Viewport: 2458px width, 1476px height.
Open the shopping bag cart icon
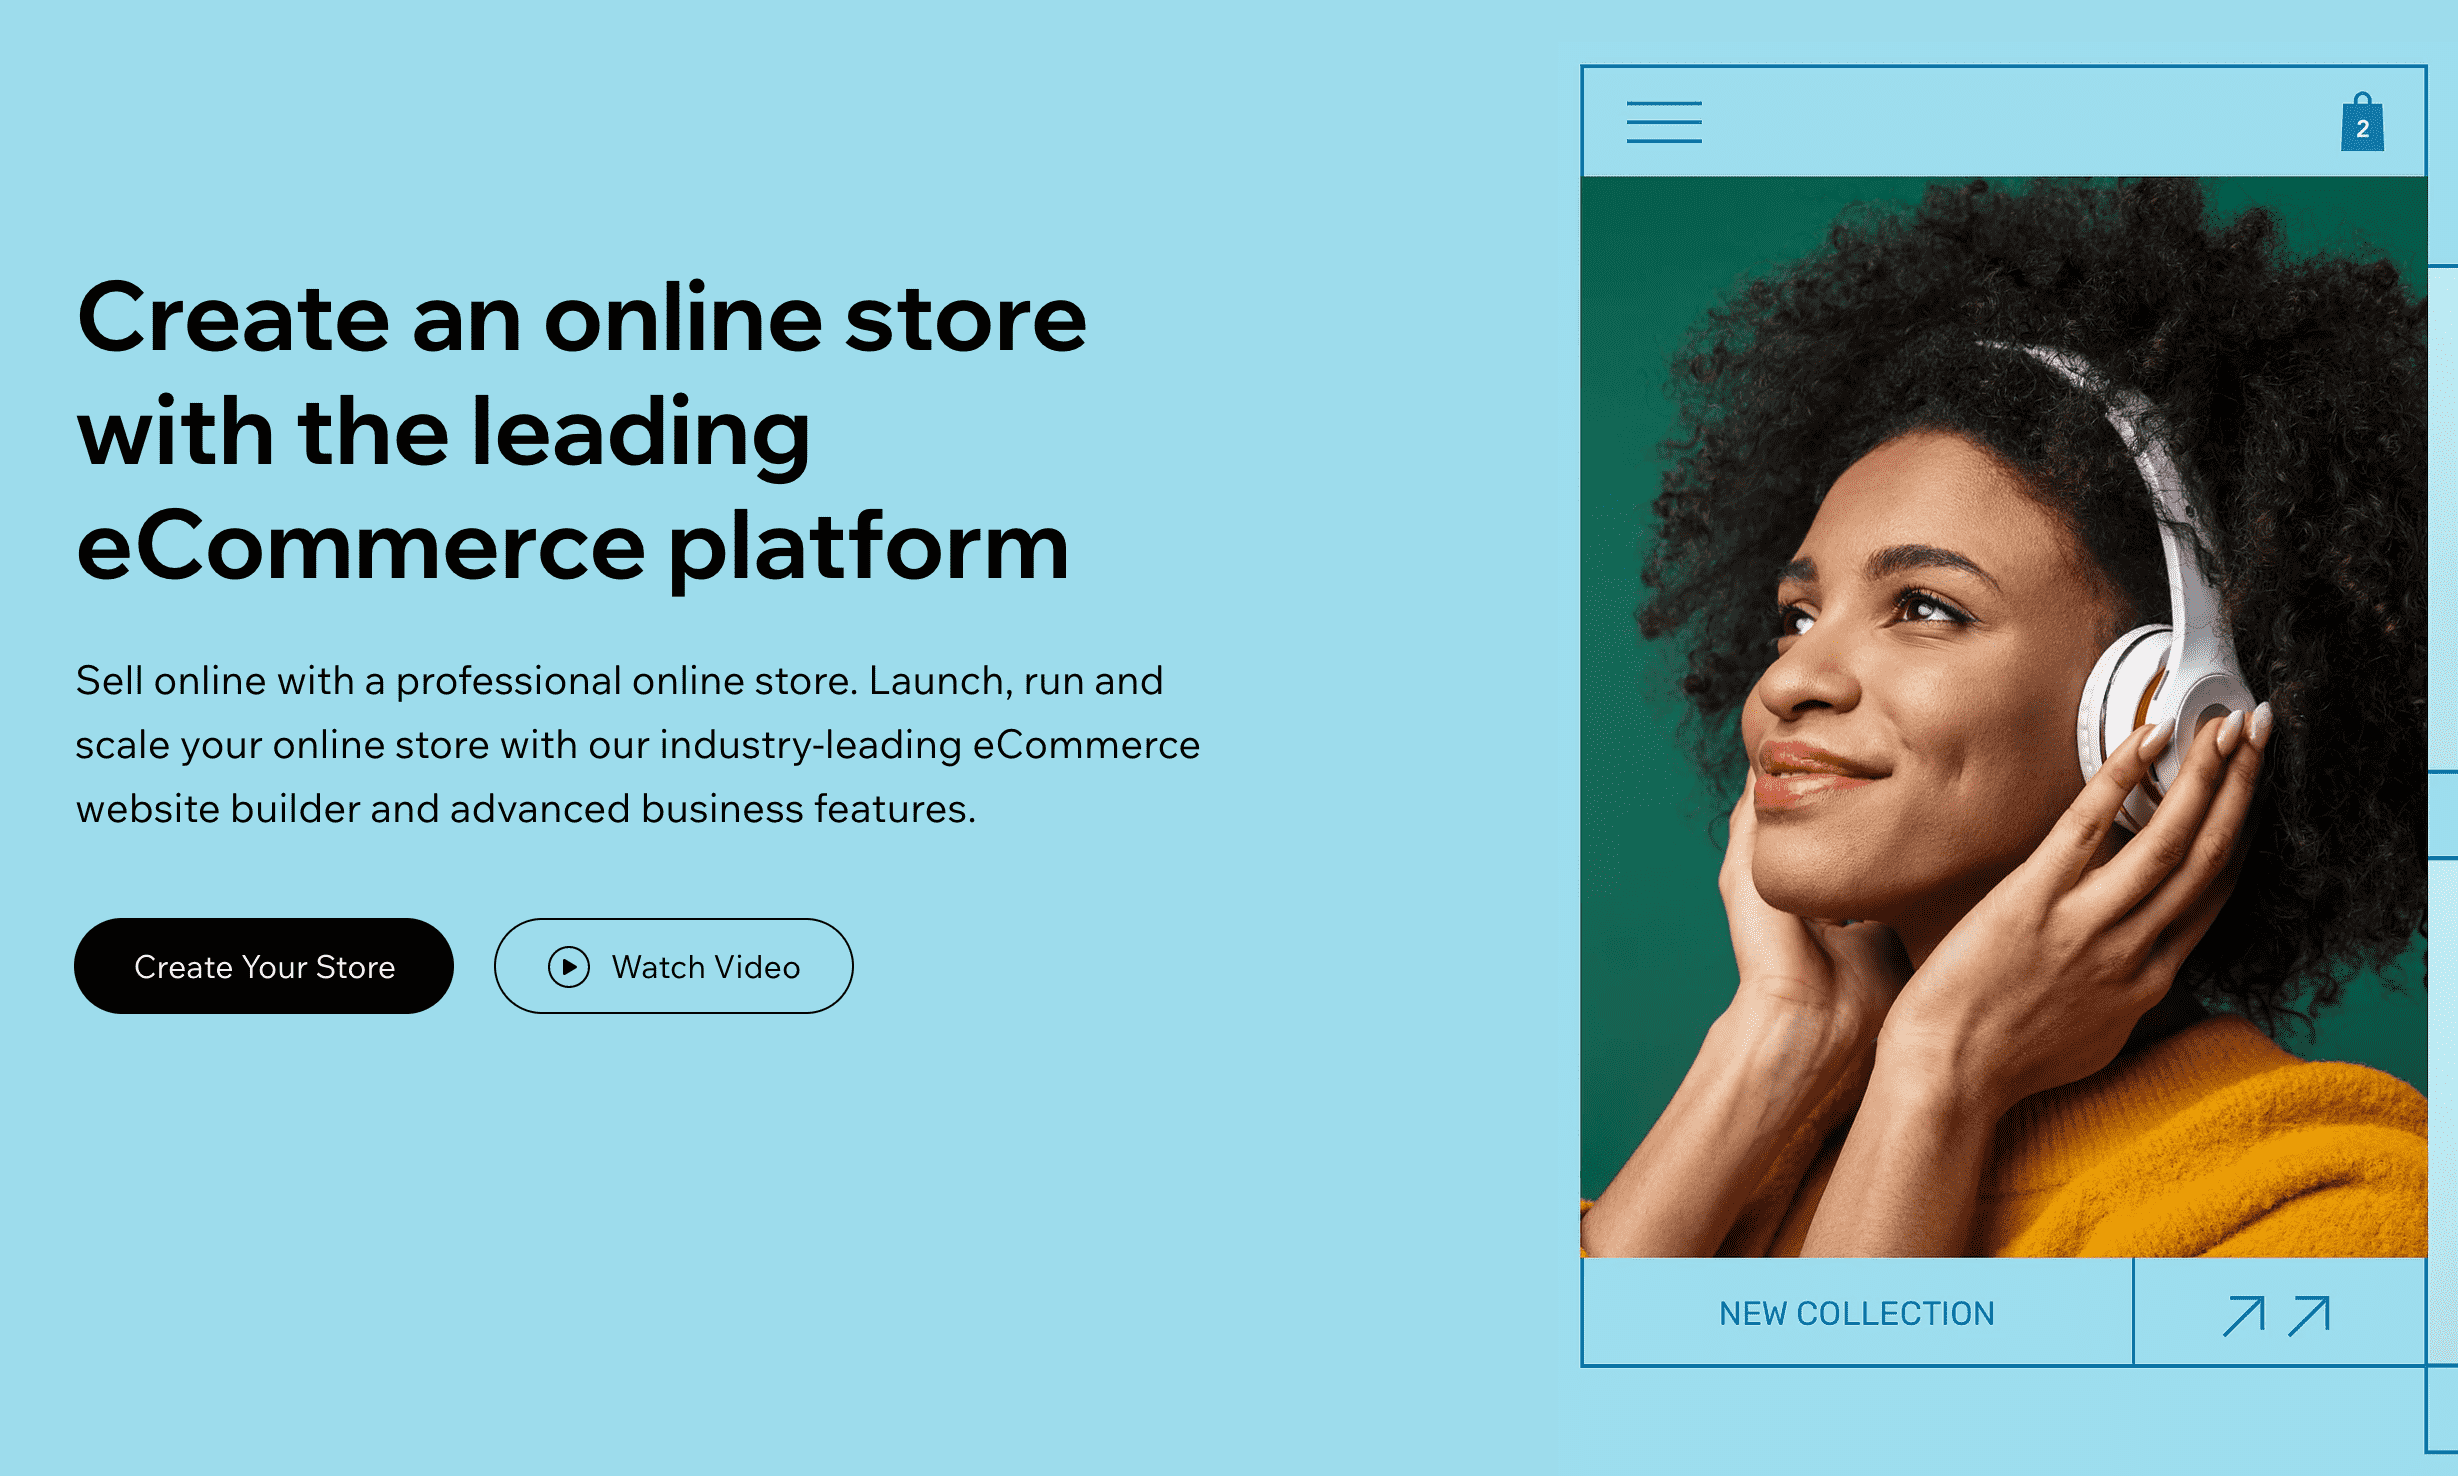click(x=2362, y=122)
